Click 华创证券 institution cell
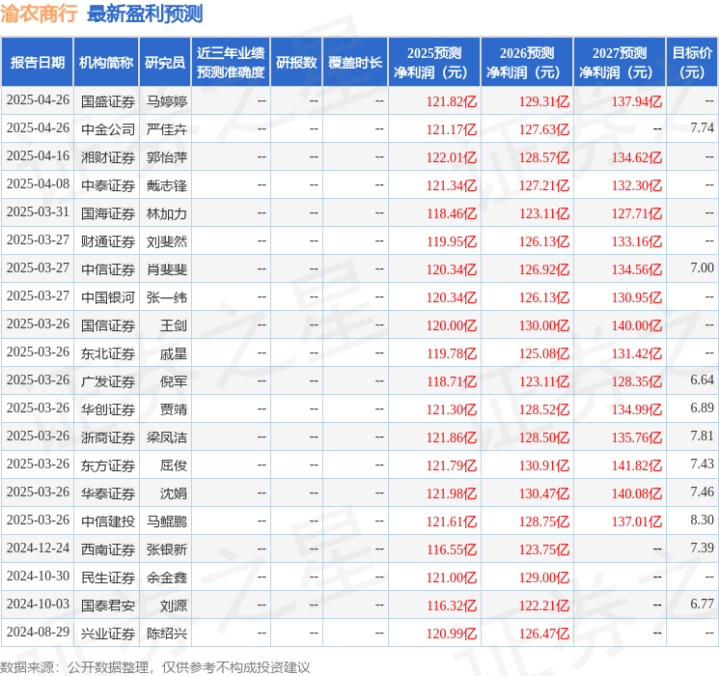 (108, 409)
